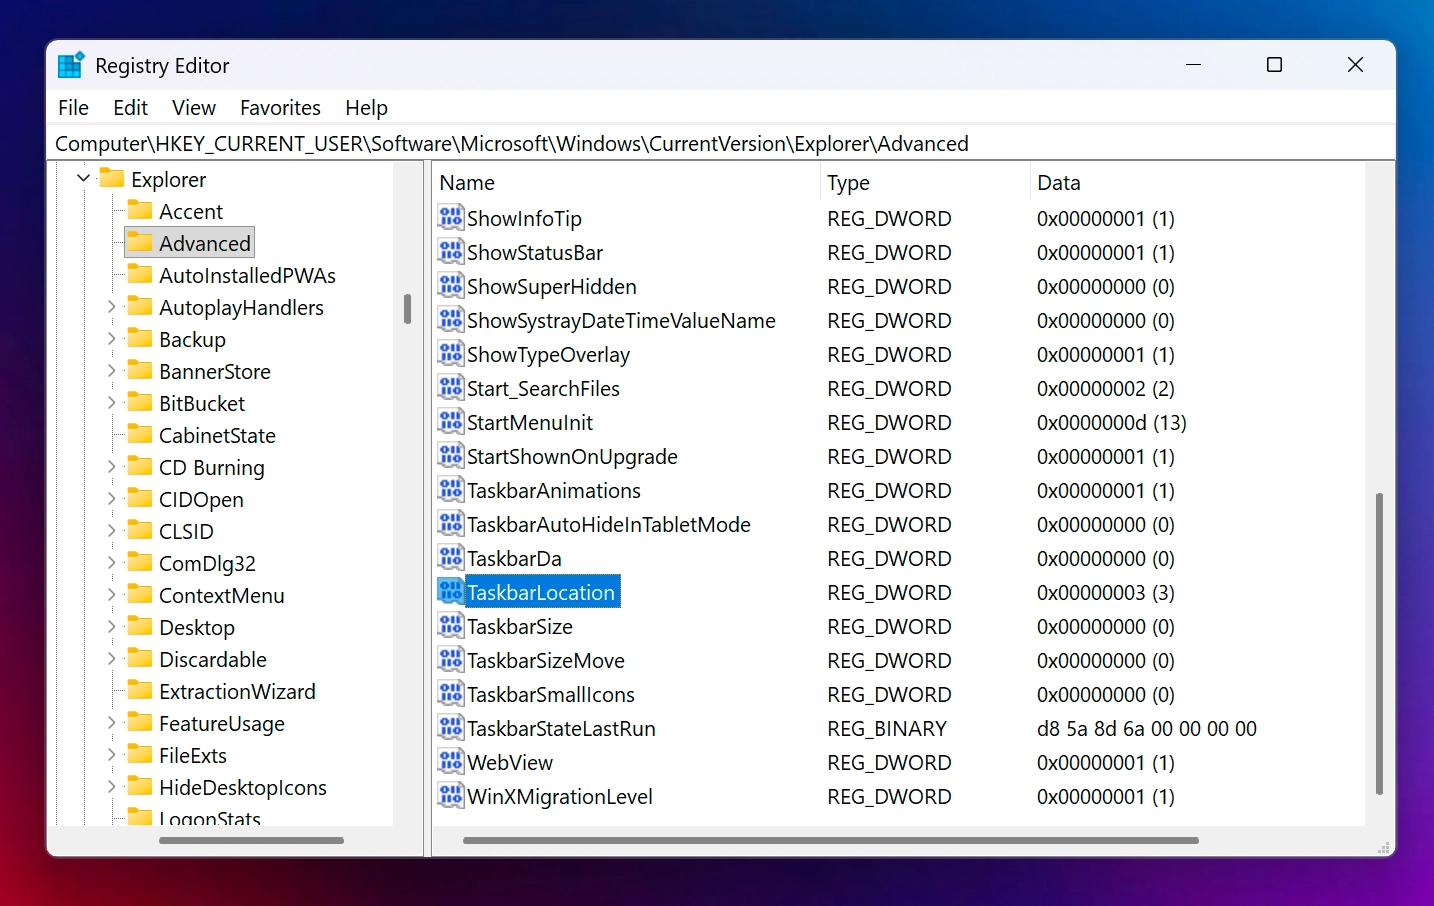The image size is (1434, 906).
Task: Click the TaskbarLocation value icon
Action: (451, 591)
